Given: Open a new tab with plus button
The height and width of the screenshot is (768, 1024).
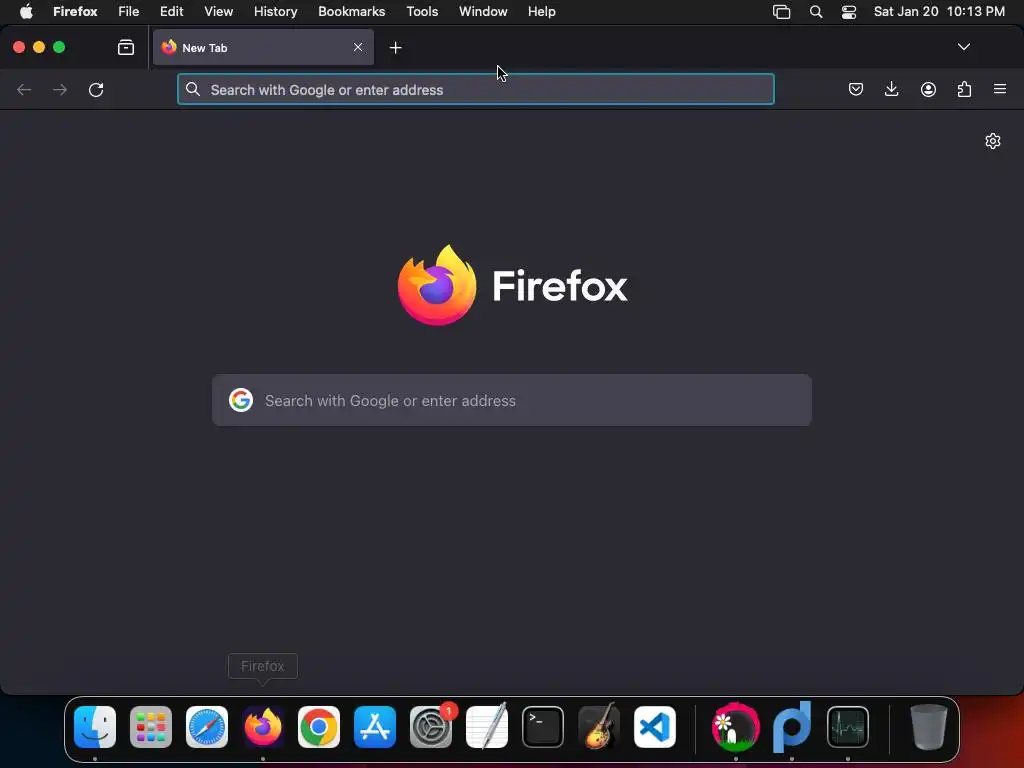Looking at the screenshot, I should point(395,48).
